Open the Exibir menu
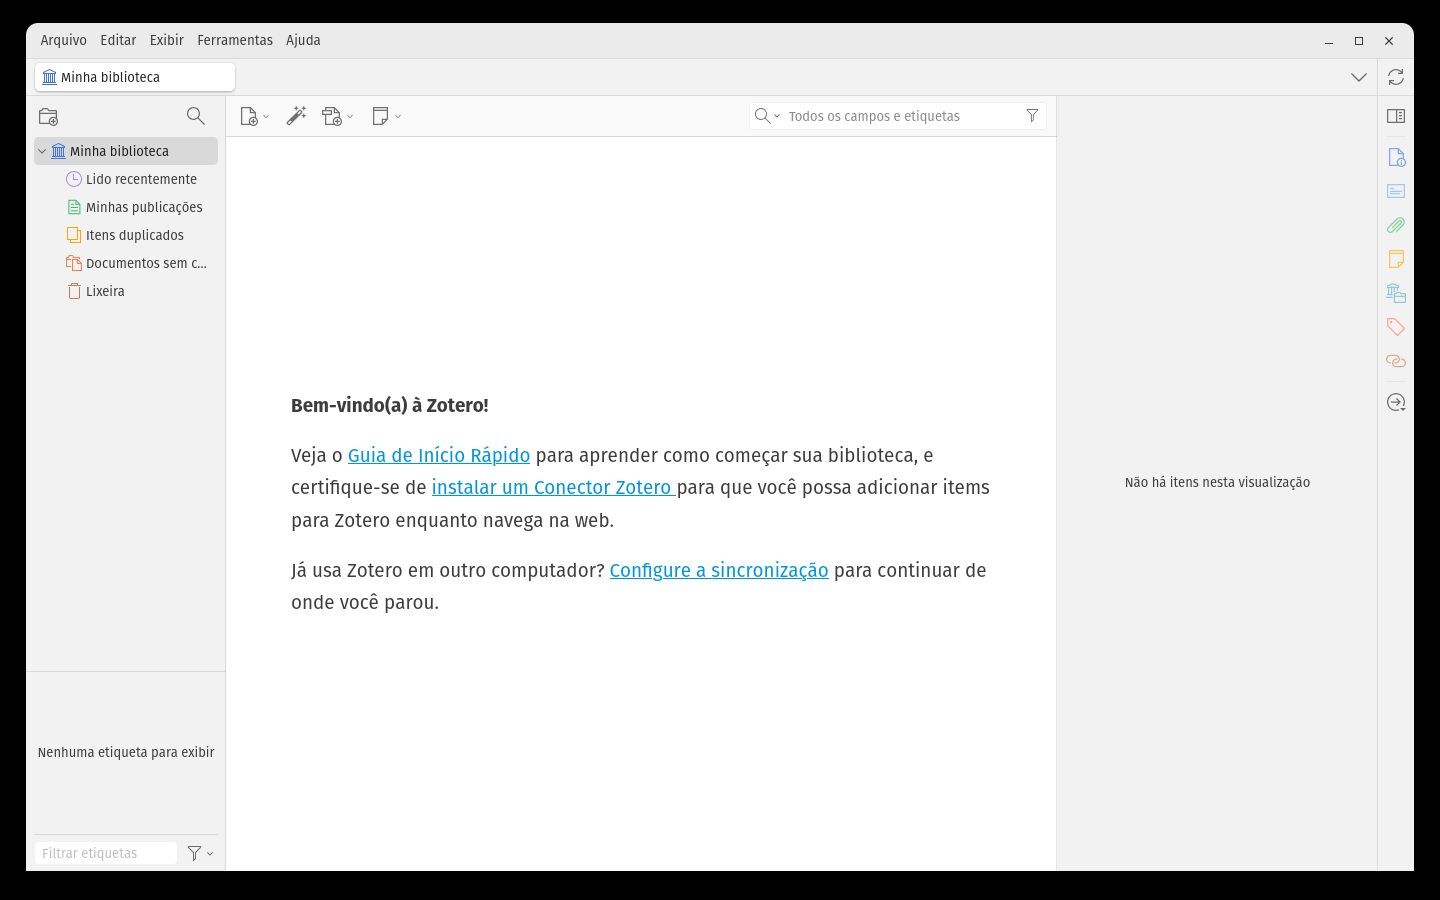Image resolution: width=1440 pixels, height=900 pixels. [x=167, y=40]
